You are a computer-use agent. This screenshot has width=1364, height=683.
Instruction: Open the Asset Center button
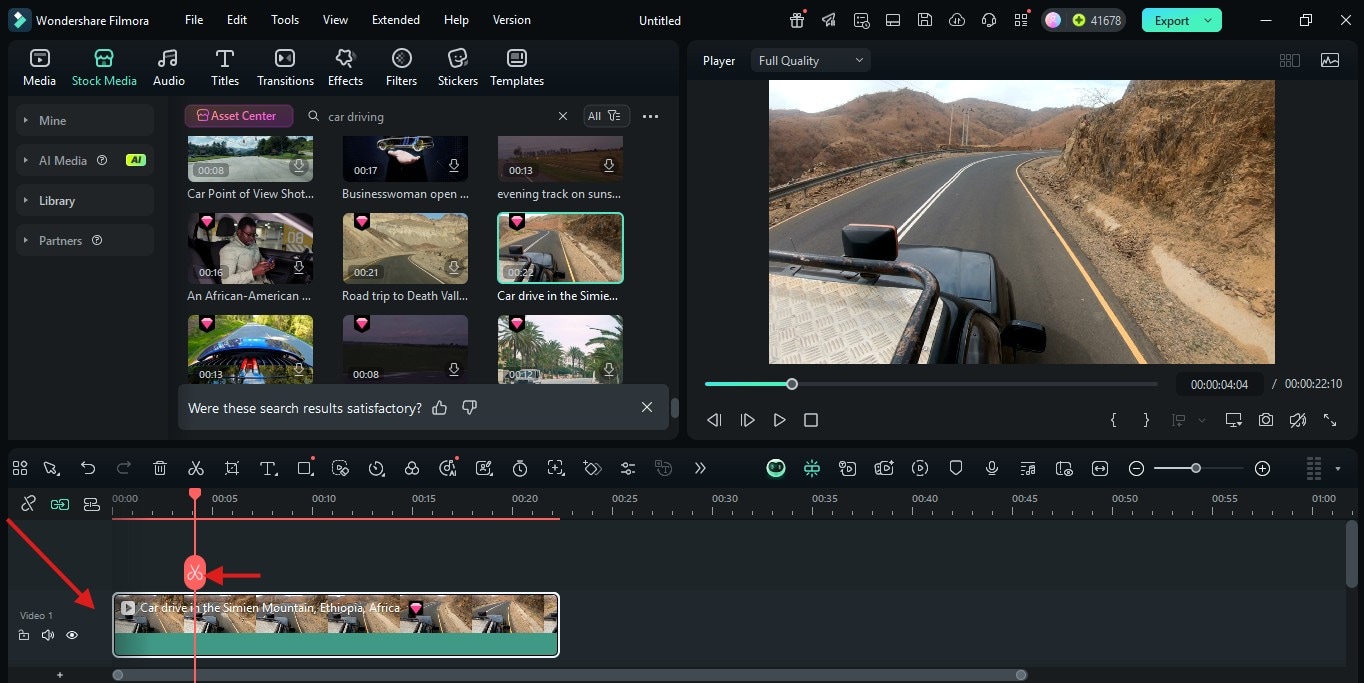[238, 116]
